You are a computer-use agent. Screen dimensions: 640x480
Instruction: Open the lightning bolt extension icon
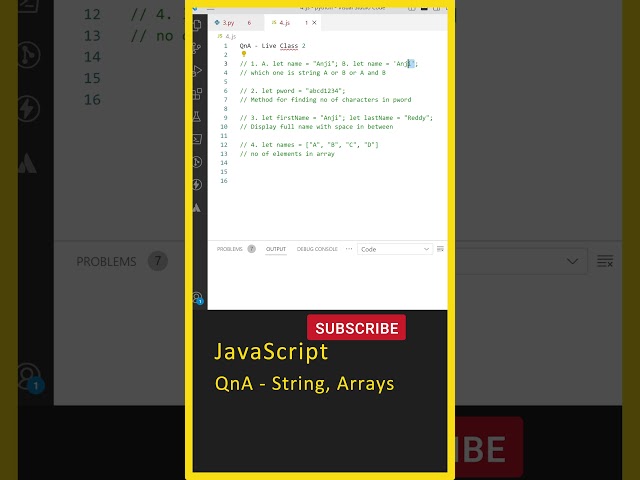pyautogui.click(x=197, y=184)
